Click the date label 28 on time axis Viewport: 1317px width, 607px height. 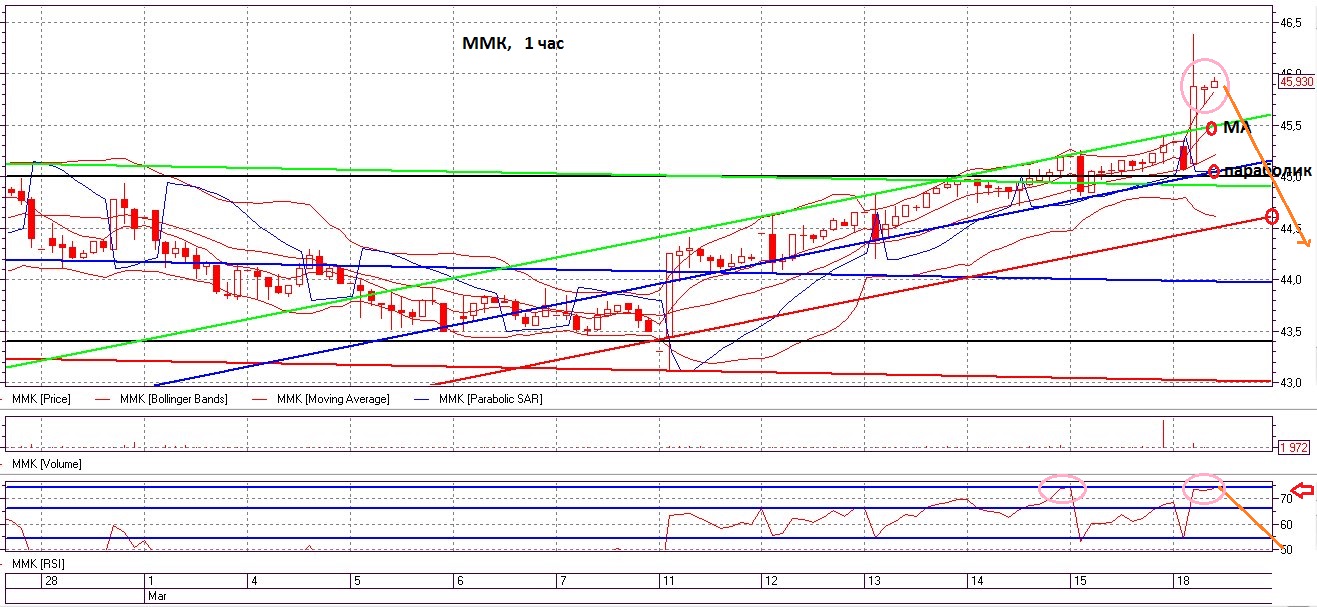point(49,581)
